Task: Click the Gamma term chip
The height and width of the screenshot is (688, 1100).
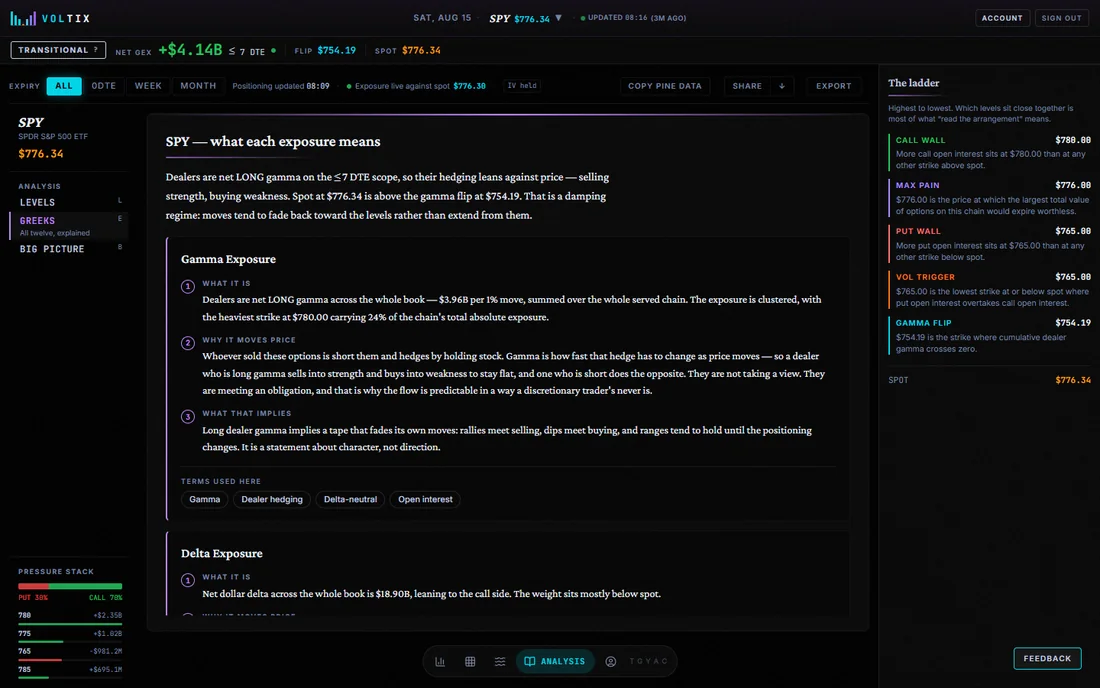Action: [x=204, y=499]
